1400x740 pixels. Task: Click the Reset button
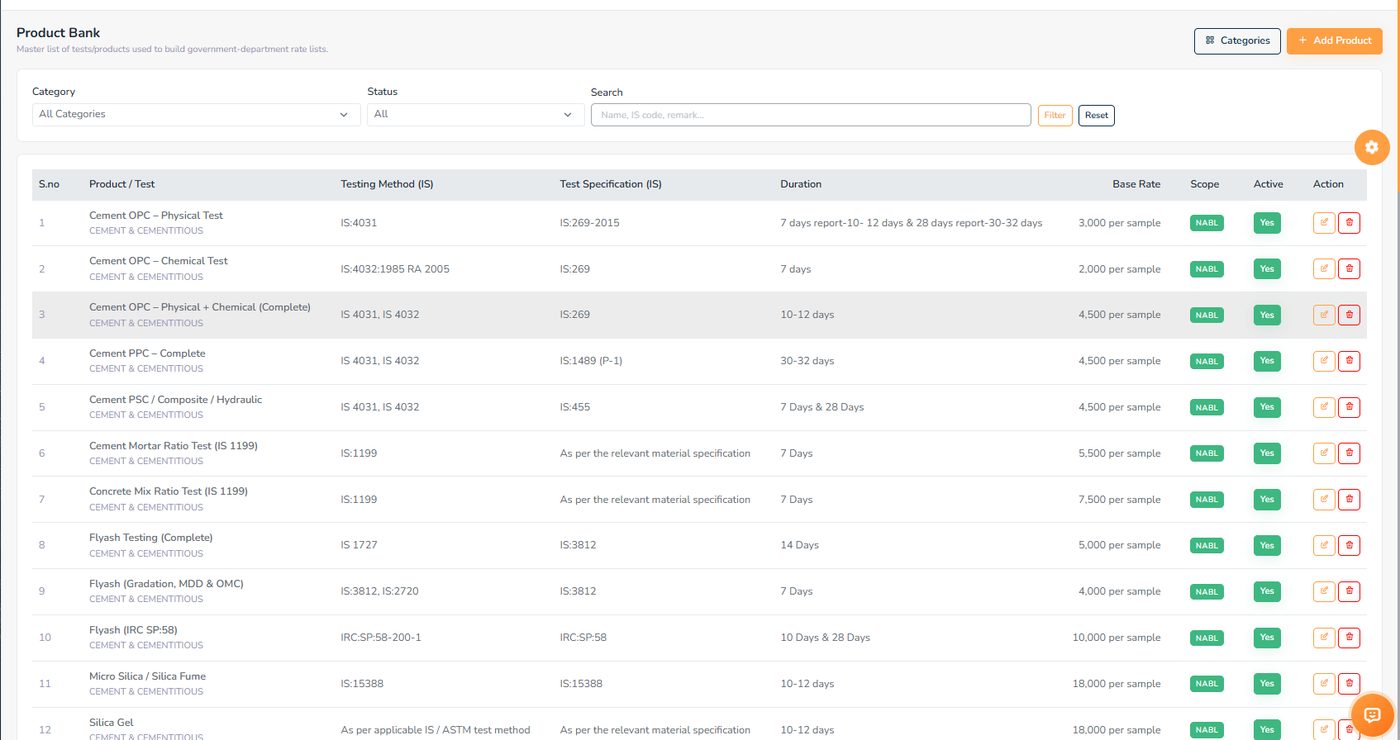[x=1096, y=115]
